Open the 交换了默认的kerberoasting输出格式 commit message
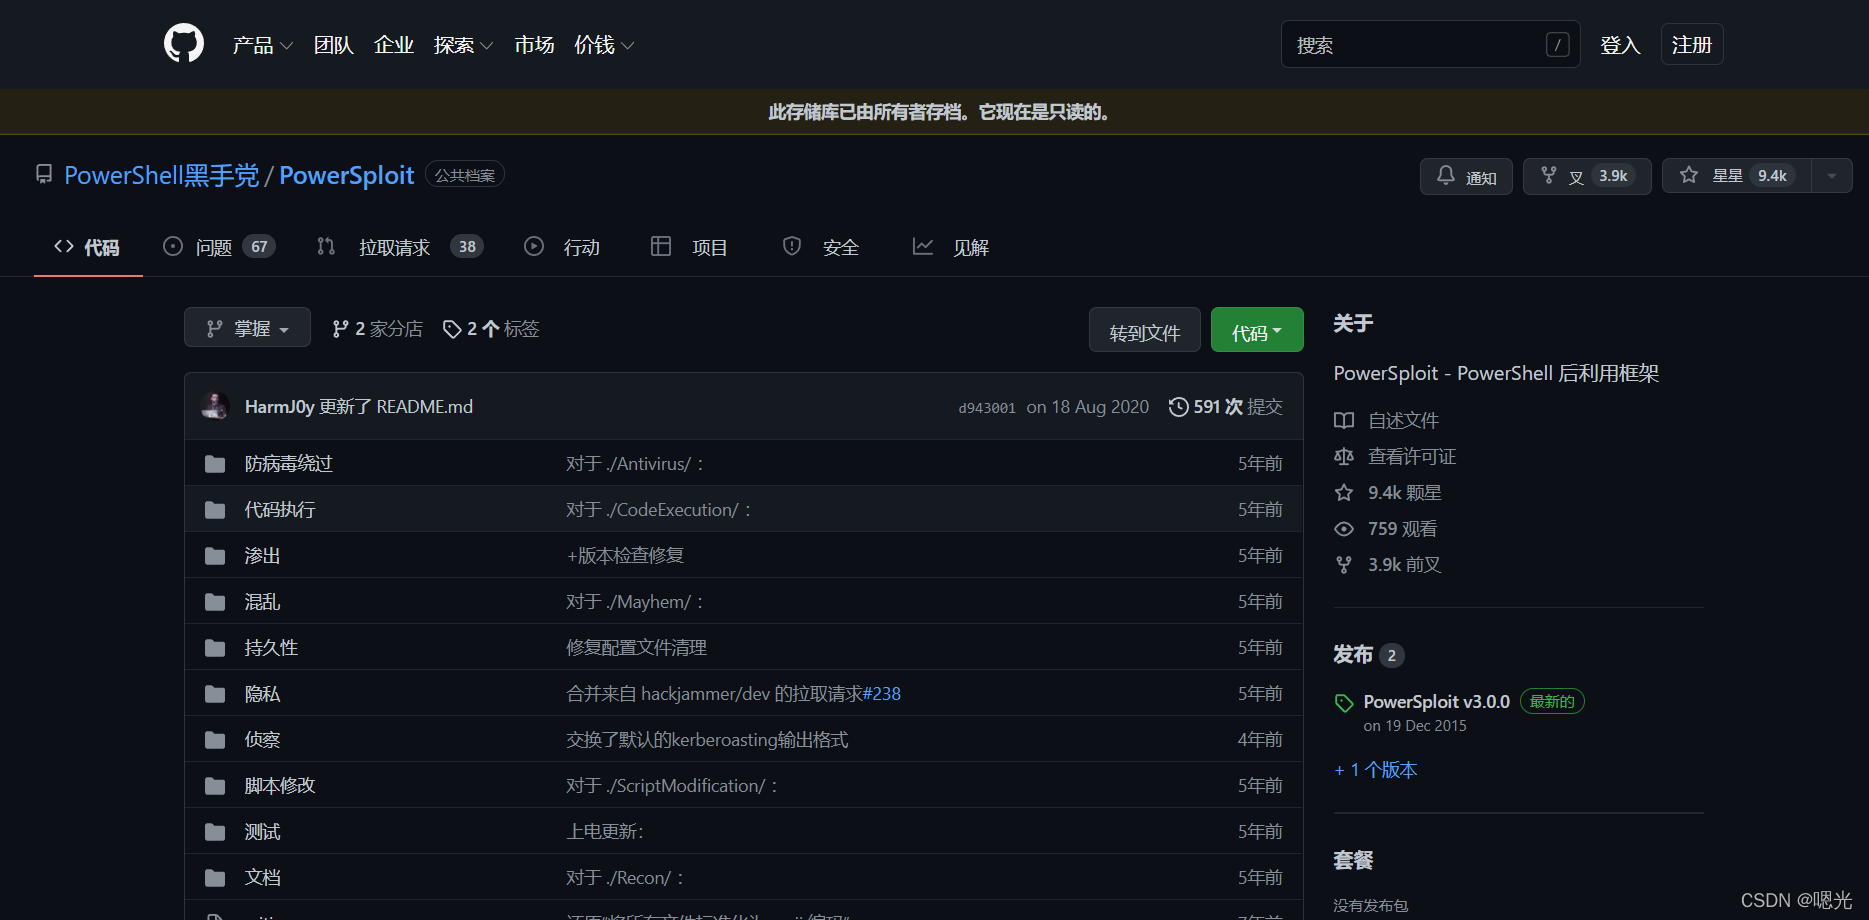1869x920 pixels. coord(707,740)
